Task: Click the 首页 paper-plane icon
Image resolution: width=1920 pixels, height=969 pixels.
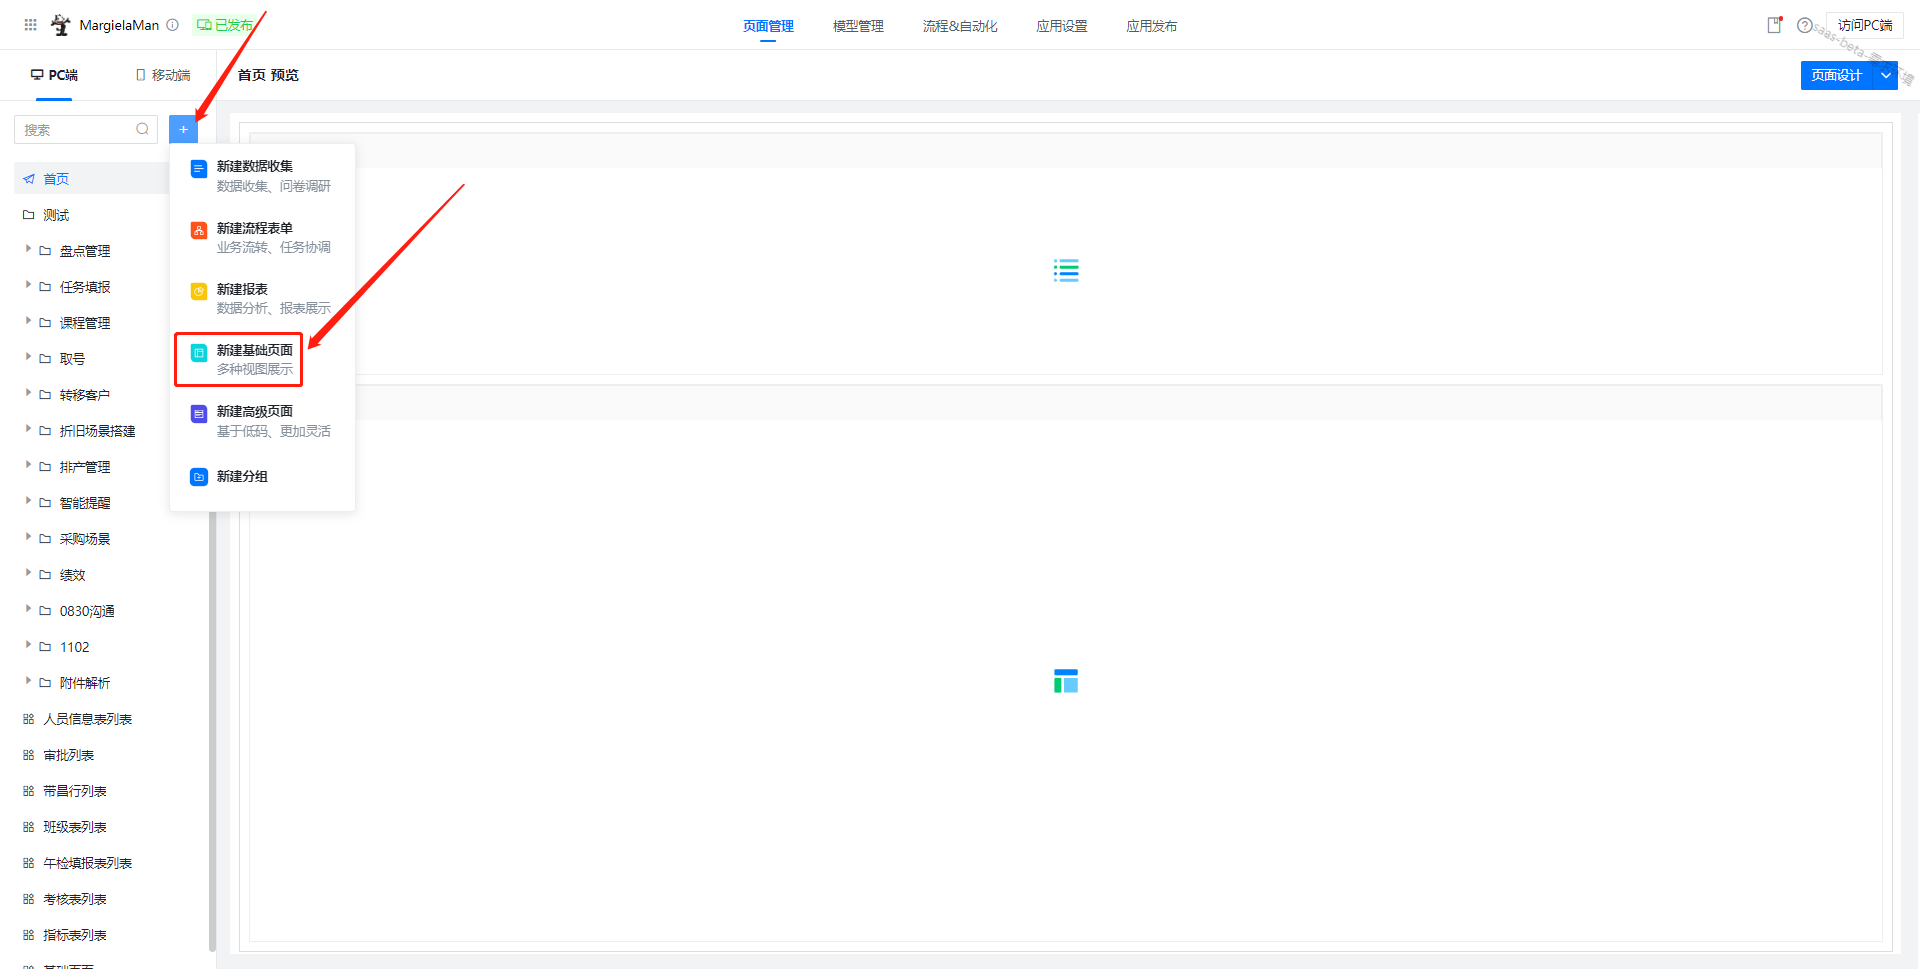Action: pos(29,179)
